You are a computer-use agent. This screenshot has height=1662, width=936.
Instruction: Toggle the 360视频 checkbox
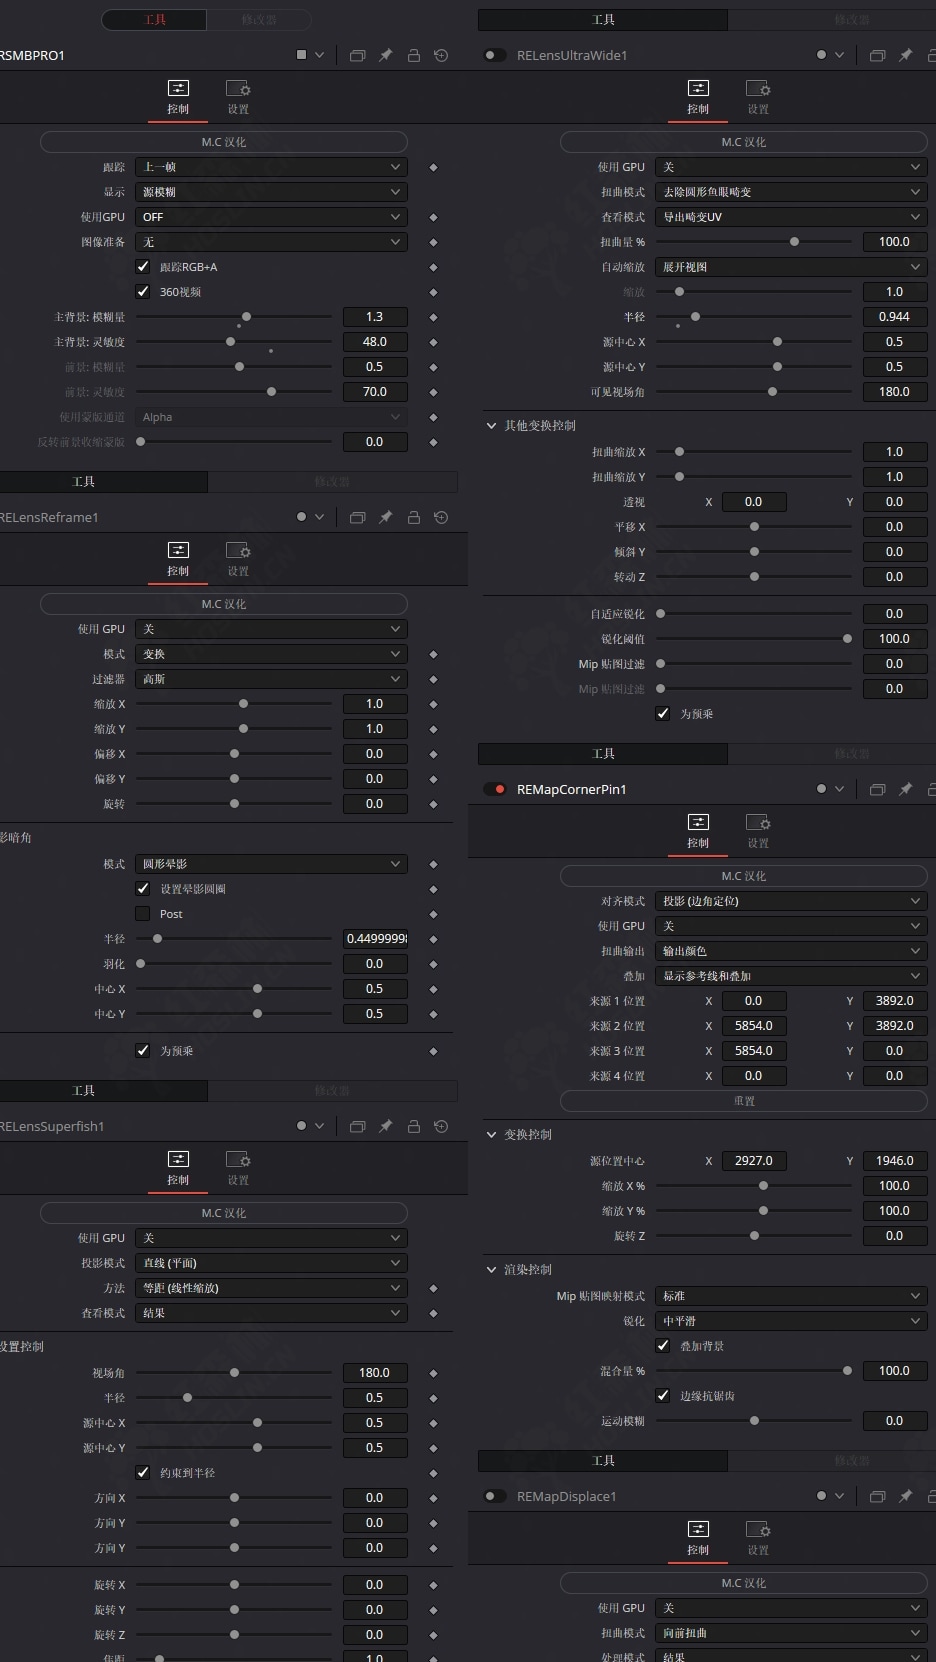point(143,292)
